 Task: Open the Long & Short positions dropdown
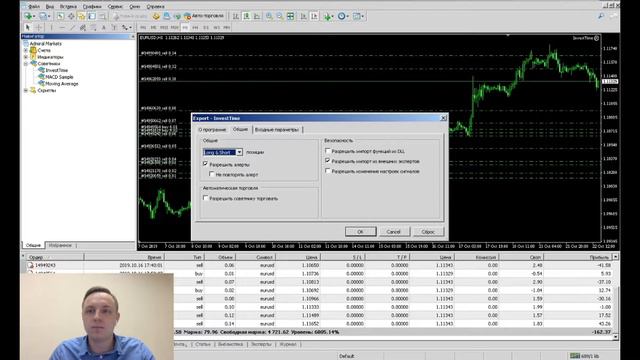coord(239,152)
